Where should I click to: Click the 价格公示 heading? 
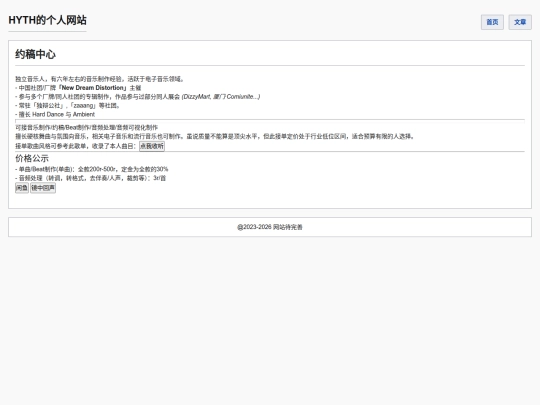coord(32,158)
